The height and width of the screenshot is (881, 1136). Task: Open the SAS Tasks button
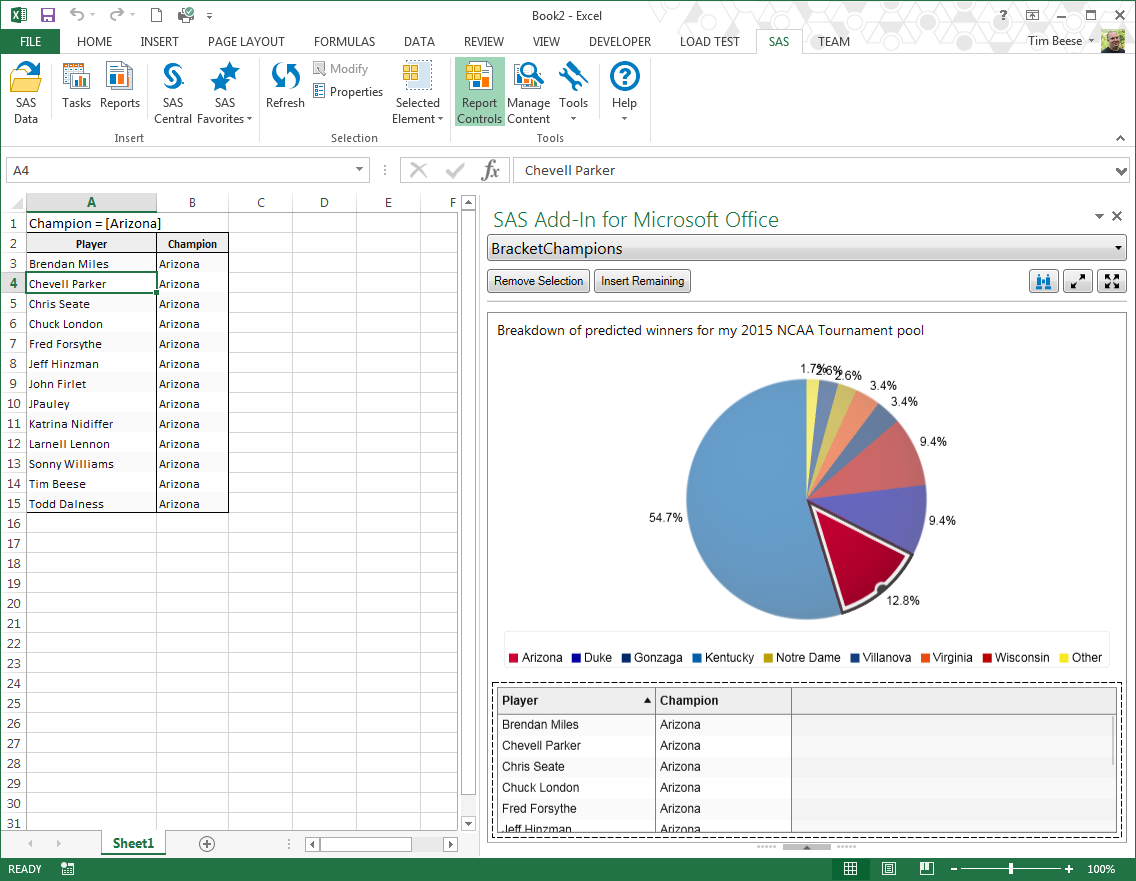click(x=76, y=86)
